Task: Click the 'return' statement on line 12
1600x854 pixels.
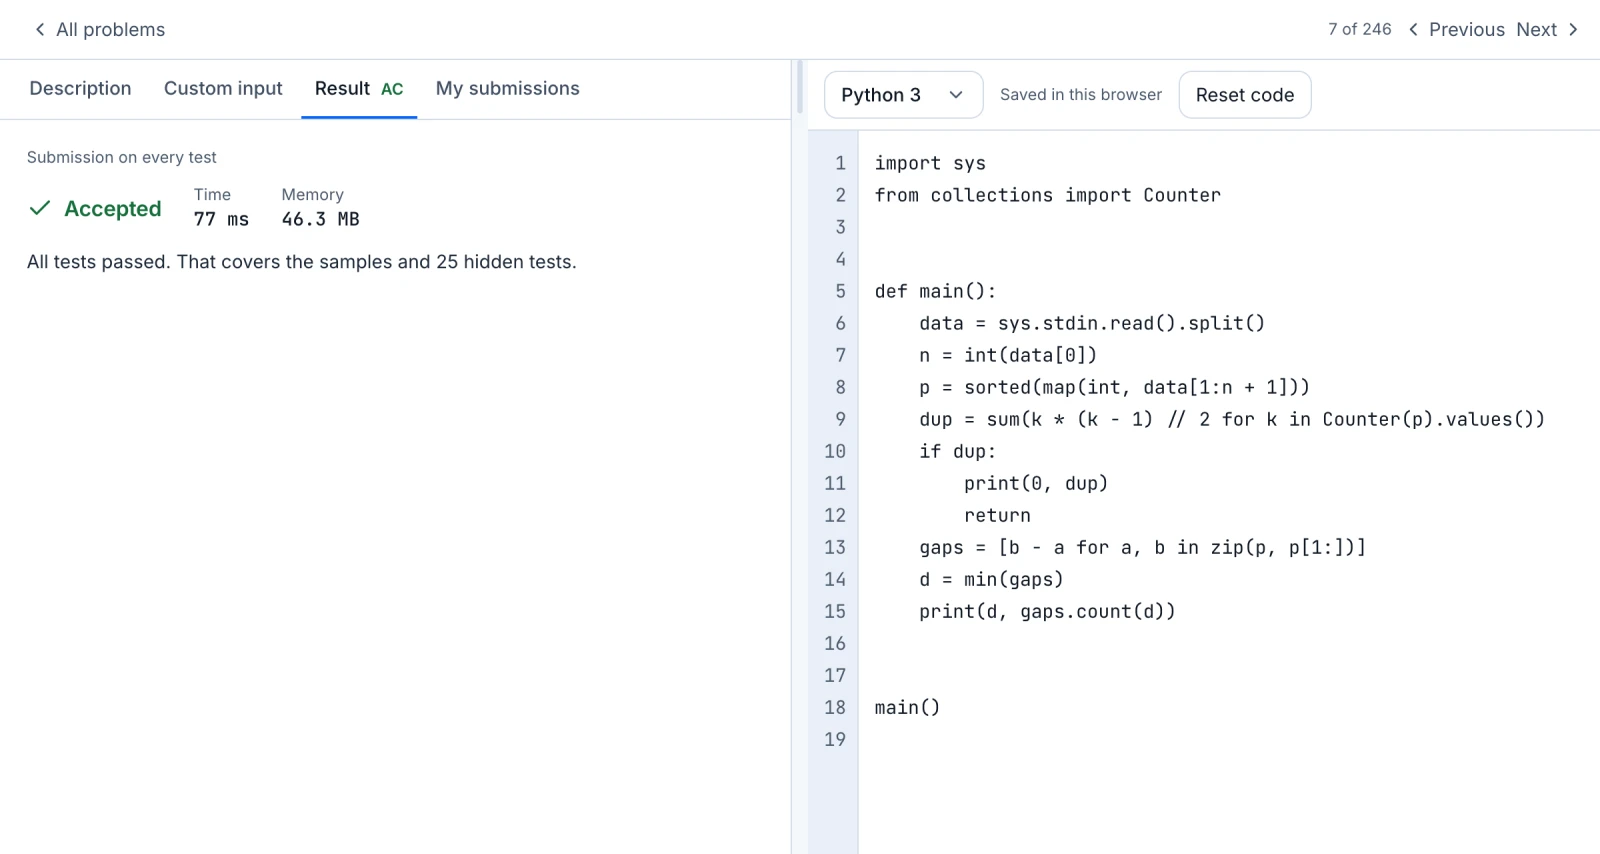Action: point(997,515)
